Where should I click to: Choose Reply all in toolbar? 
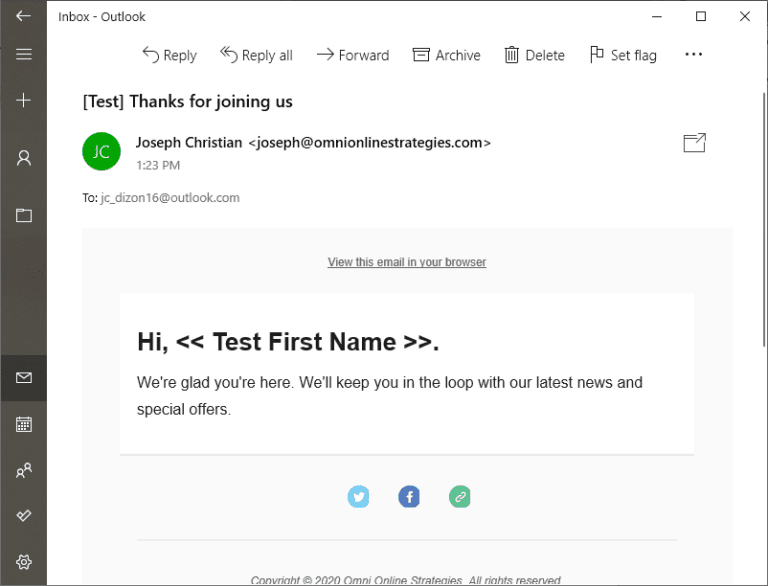pos(256,55)
